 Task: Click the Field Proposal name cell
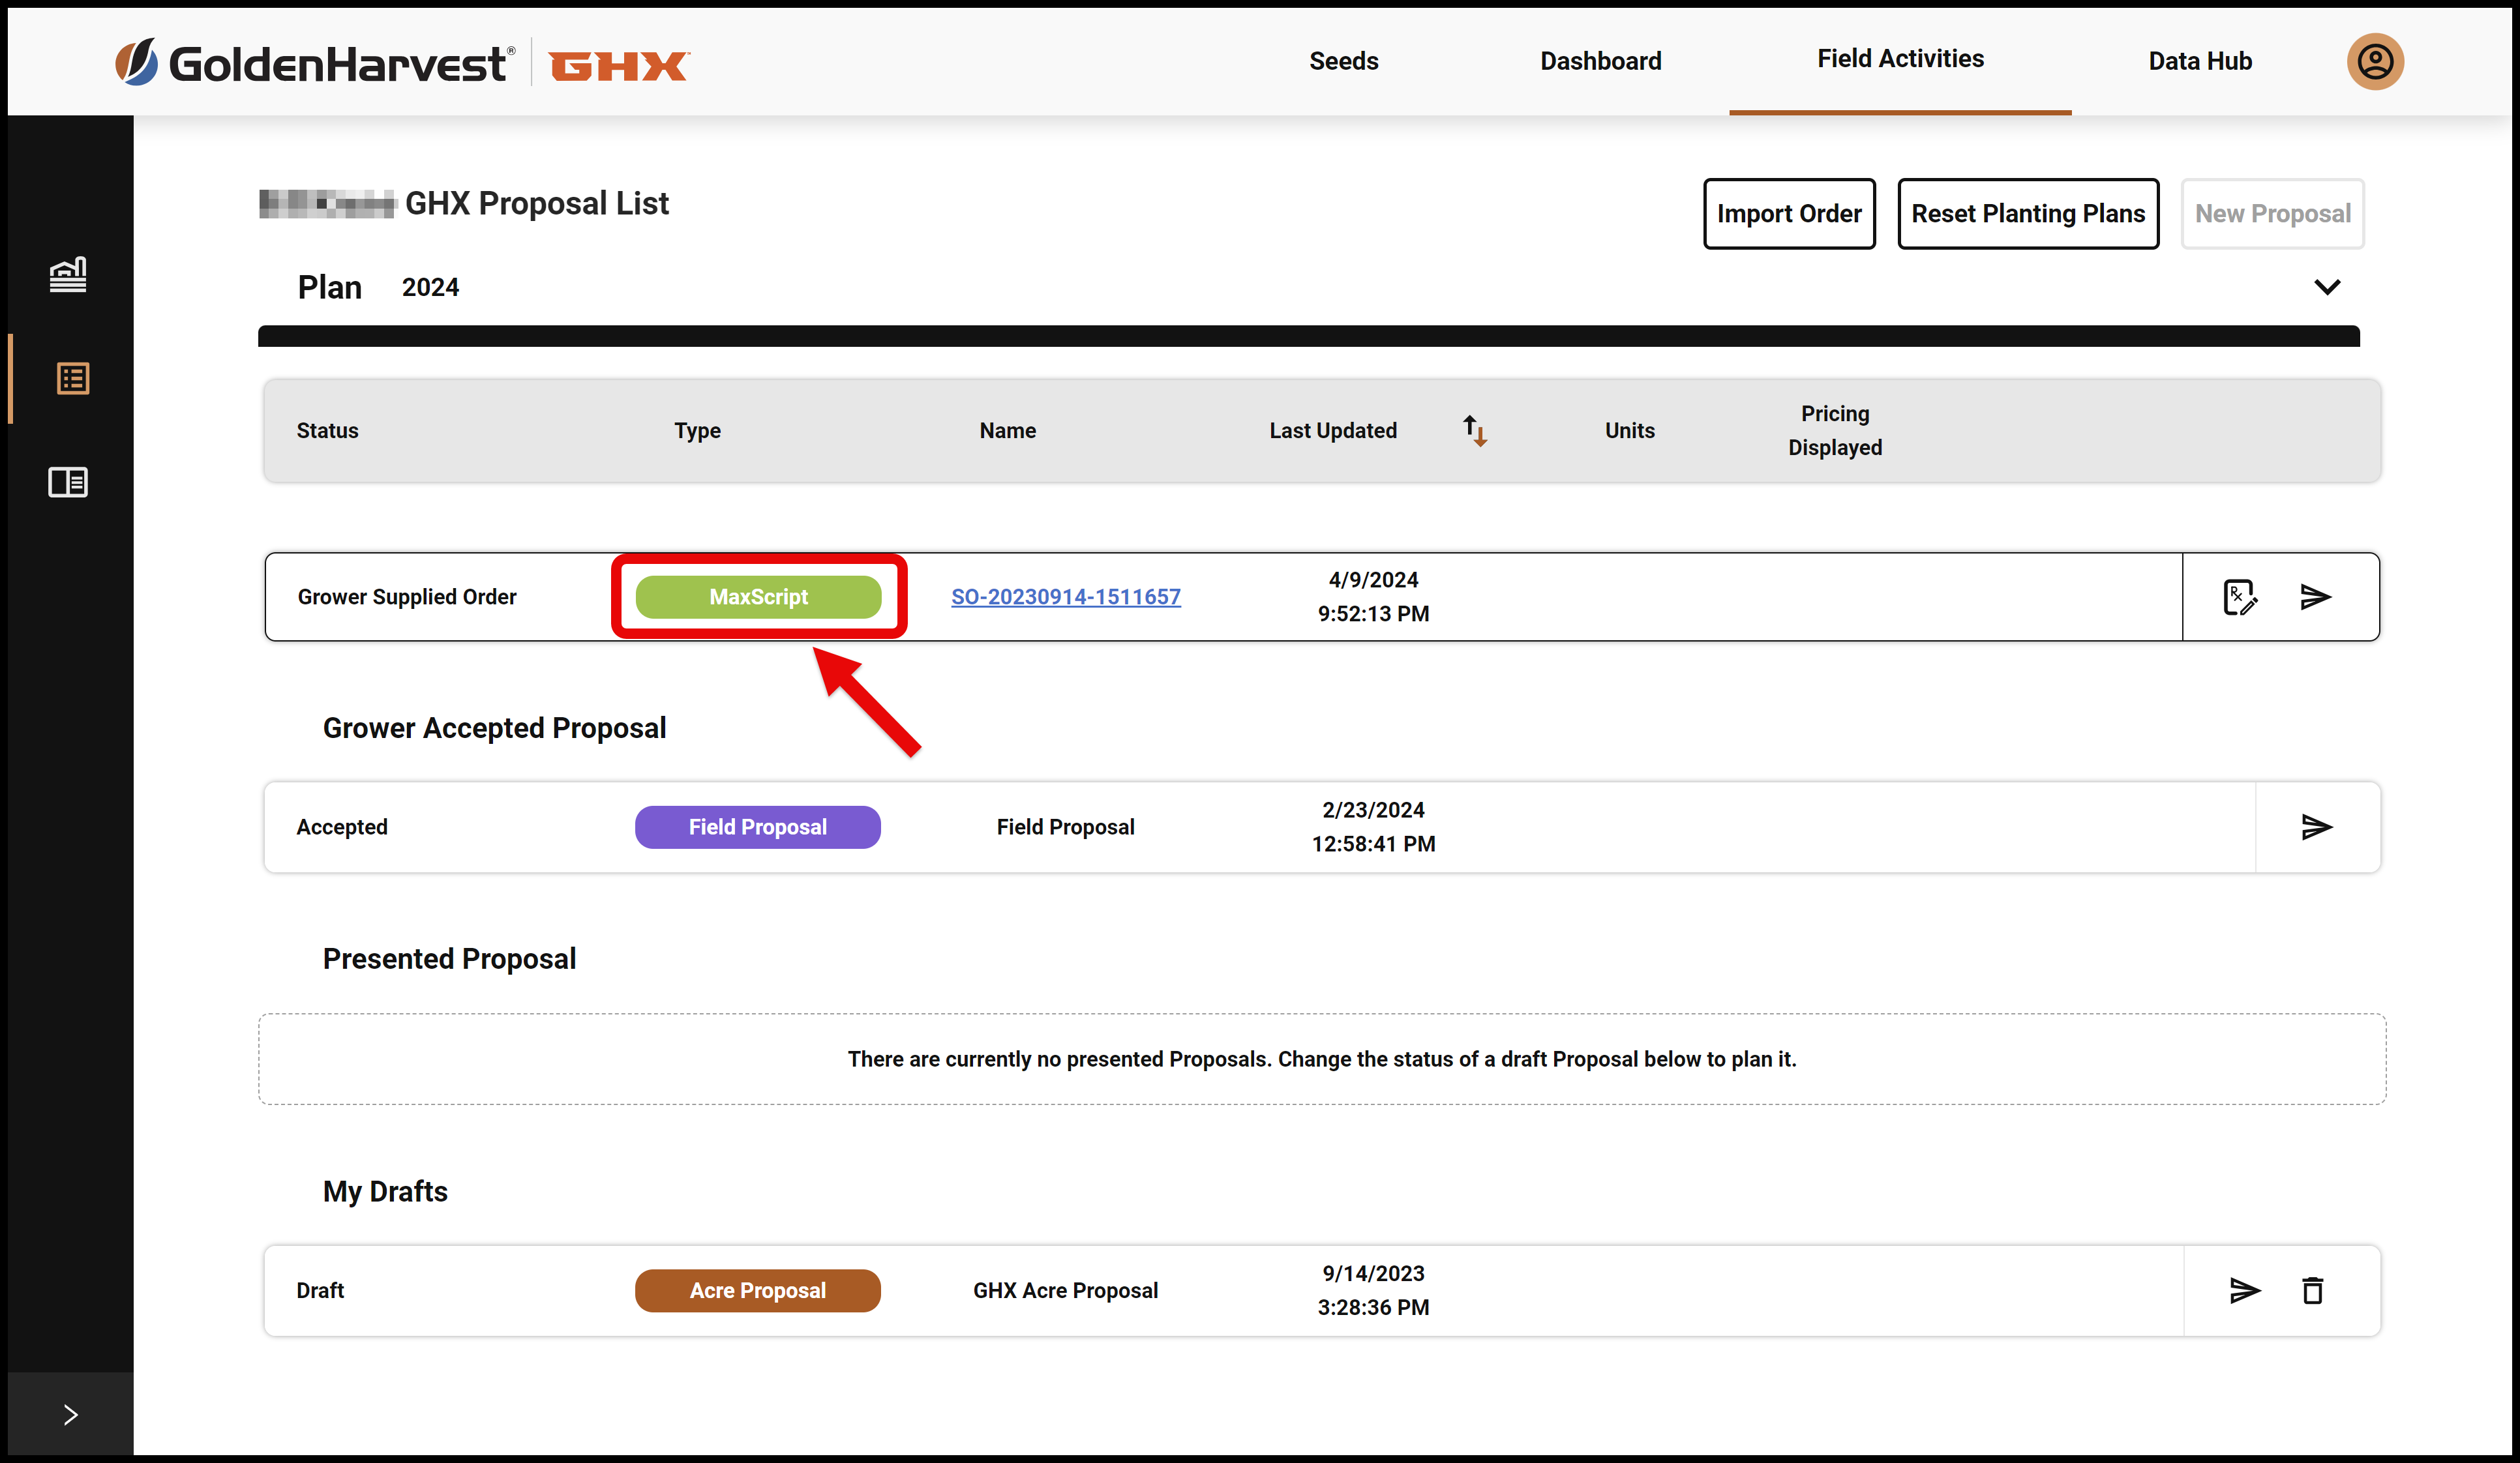pyautogui.click(x=1065, y=827)
